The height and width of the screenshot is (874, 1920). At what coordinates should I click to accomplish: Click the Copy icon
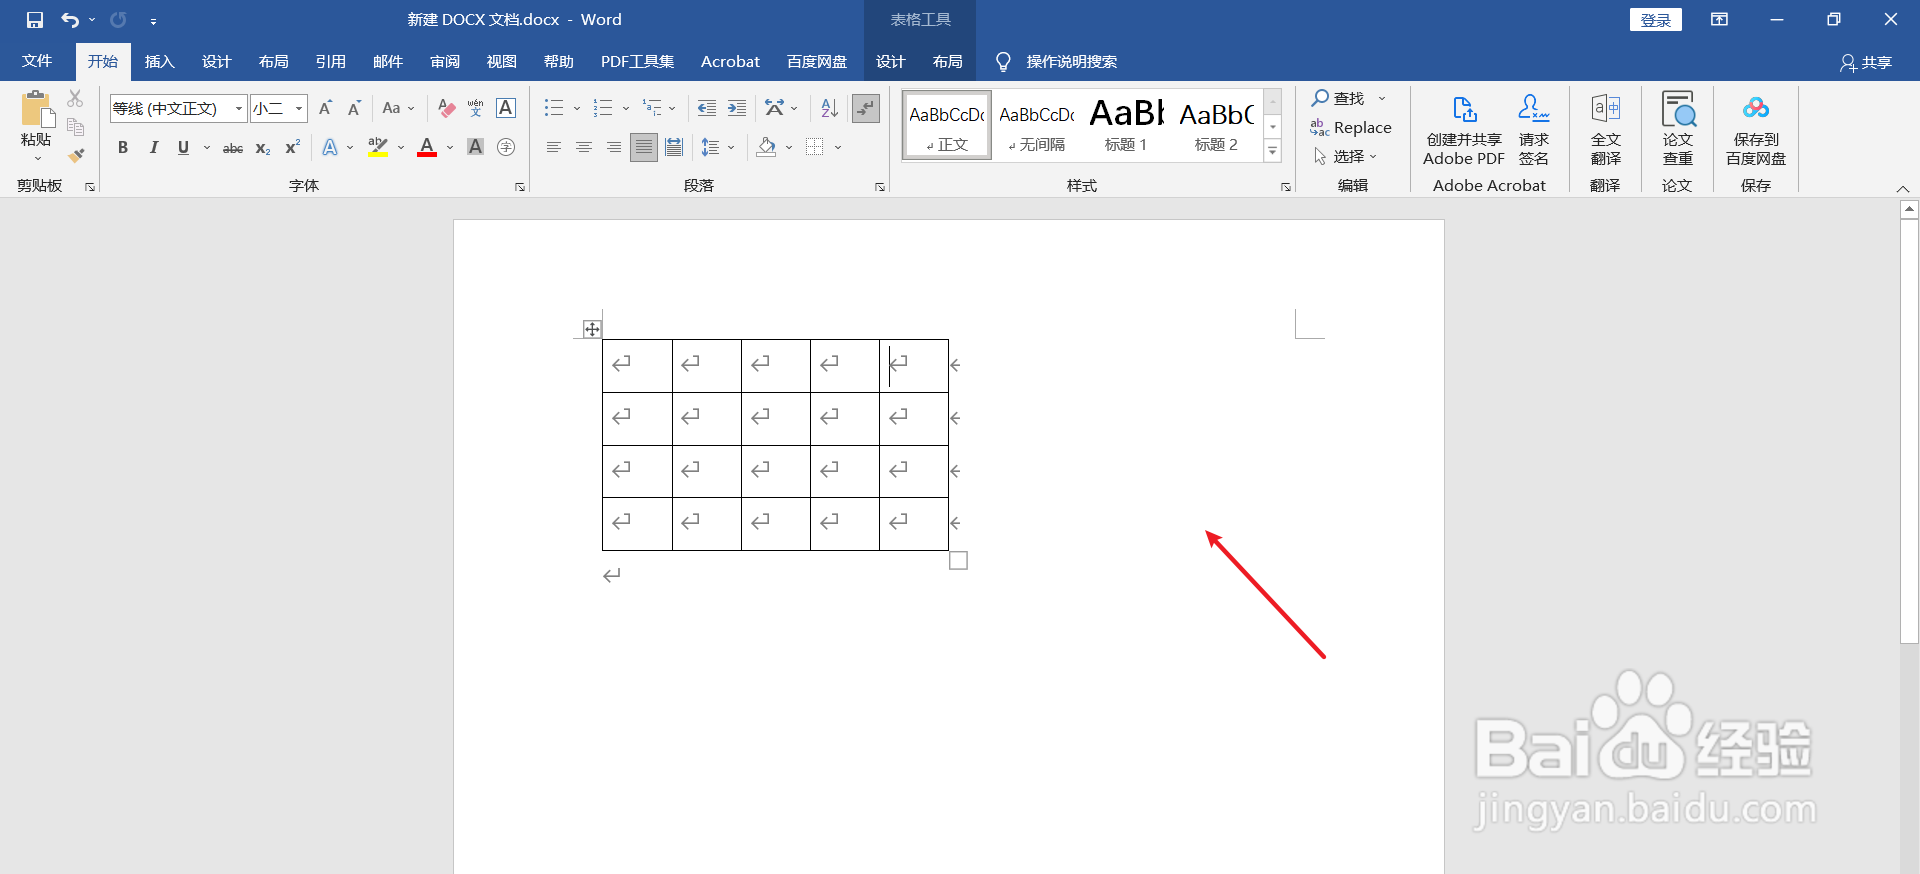point(75,127)
